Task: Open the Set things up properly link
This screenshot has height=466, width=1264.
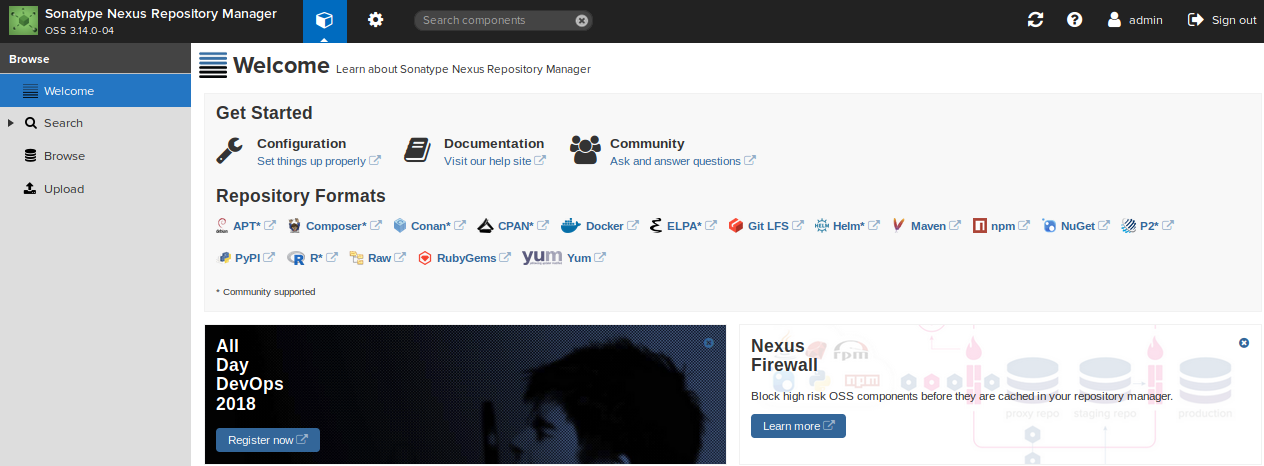Action: 318,161
